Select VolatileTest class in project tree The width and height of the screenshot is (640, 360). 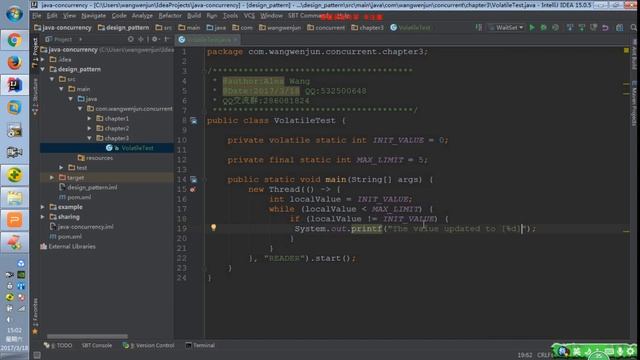(x=107, y=148)
